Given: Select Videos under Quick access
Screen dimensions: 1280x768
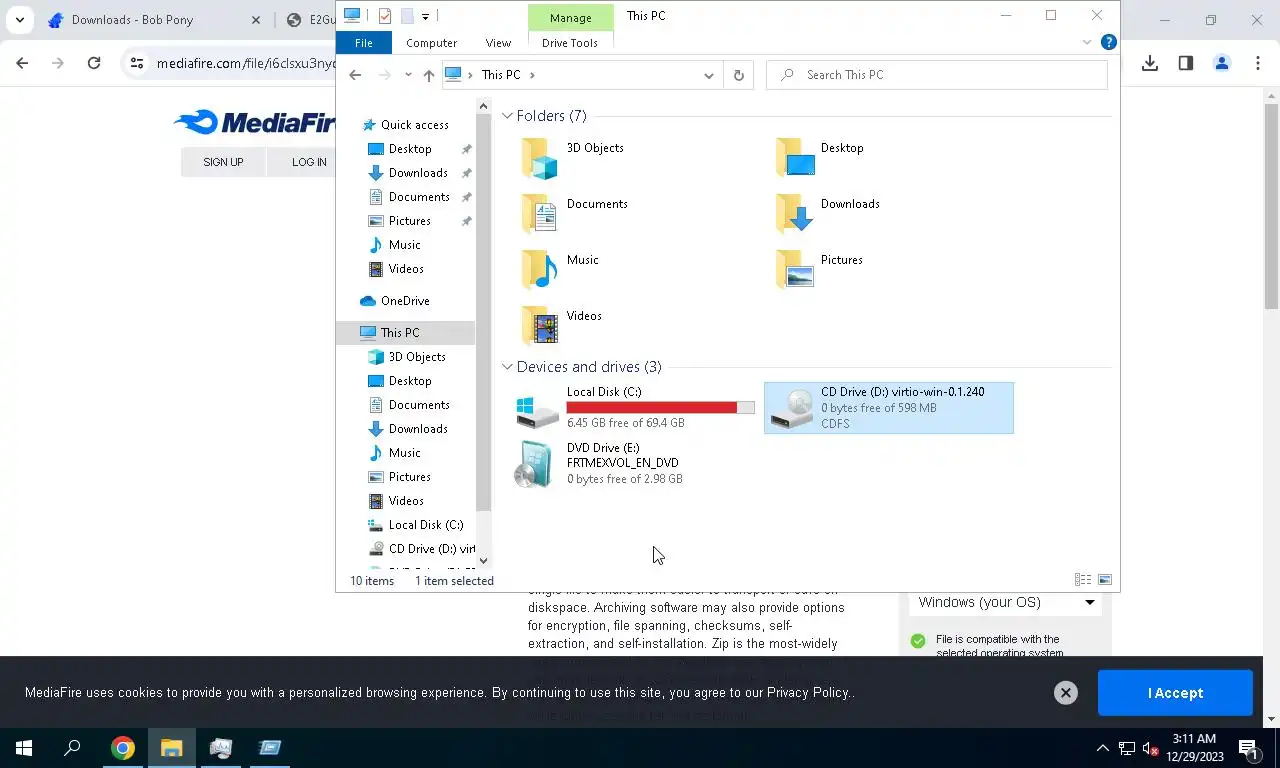Looking at the screenshot, I should pyautogui.click(x=406, y=269).
